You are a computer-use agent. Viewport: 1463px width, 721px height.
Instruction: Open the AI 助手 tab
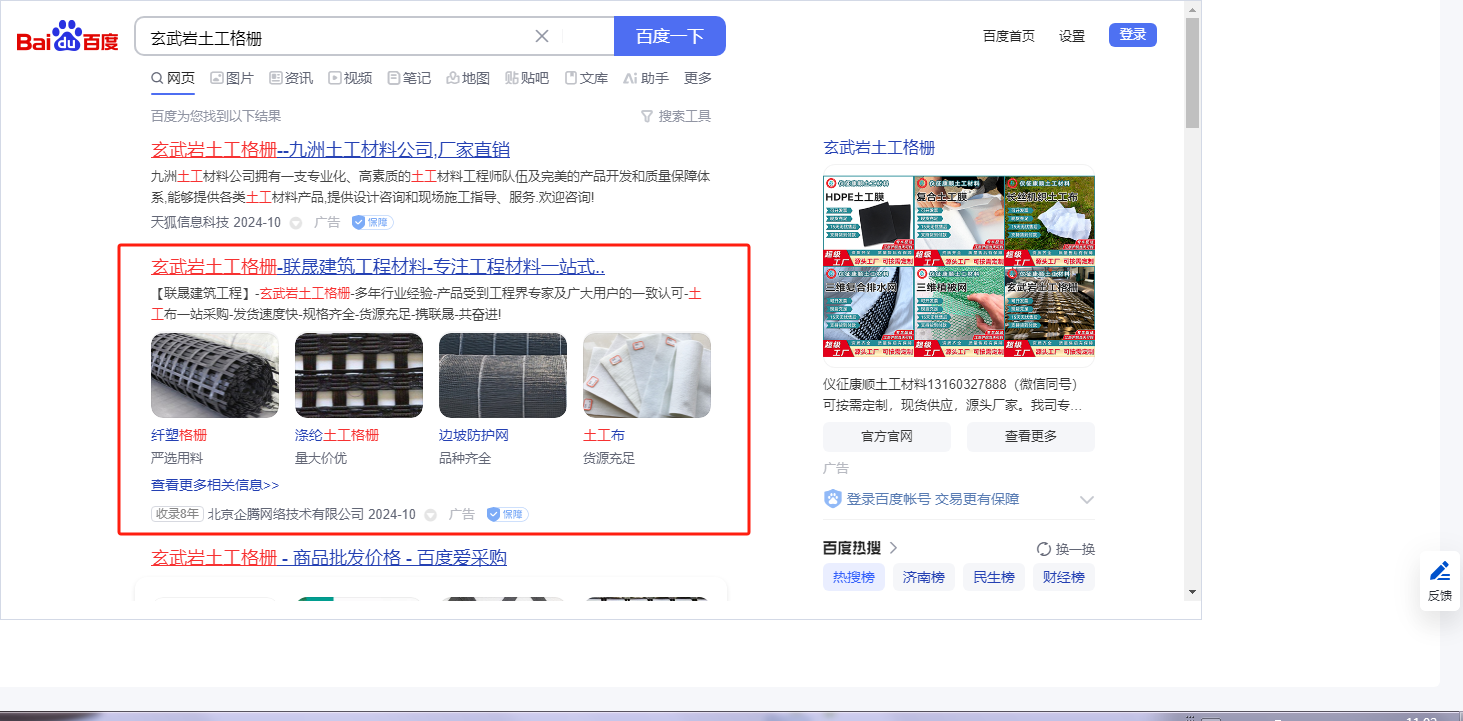click(x=646, y=78)
